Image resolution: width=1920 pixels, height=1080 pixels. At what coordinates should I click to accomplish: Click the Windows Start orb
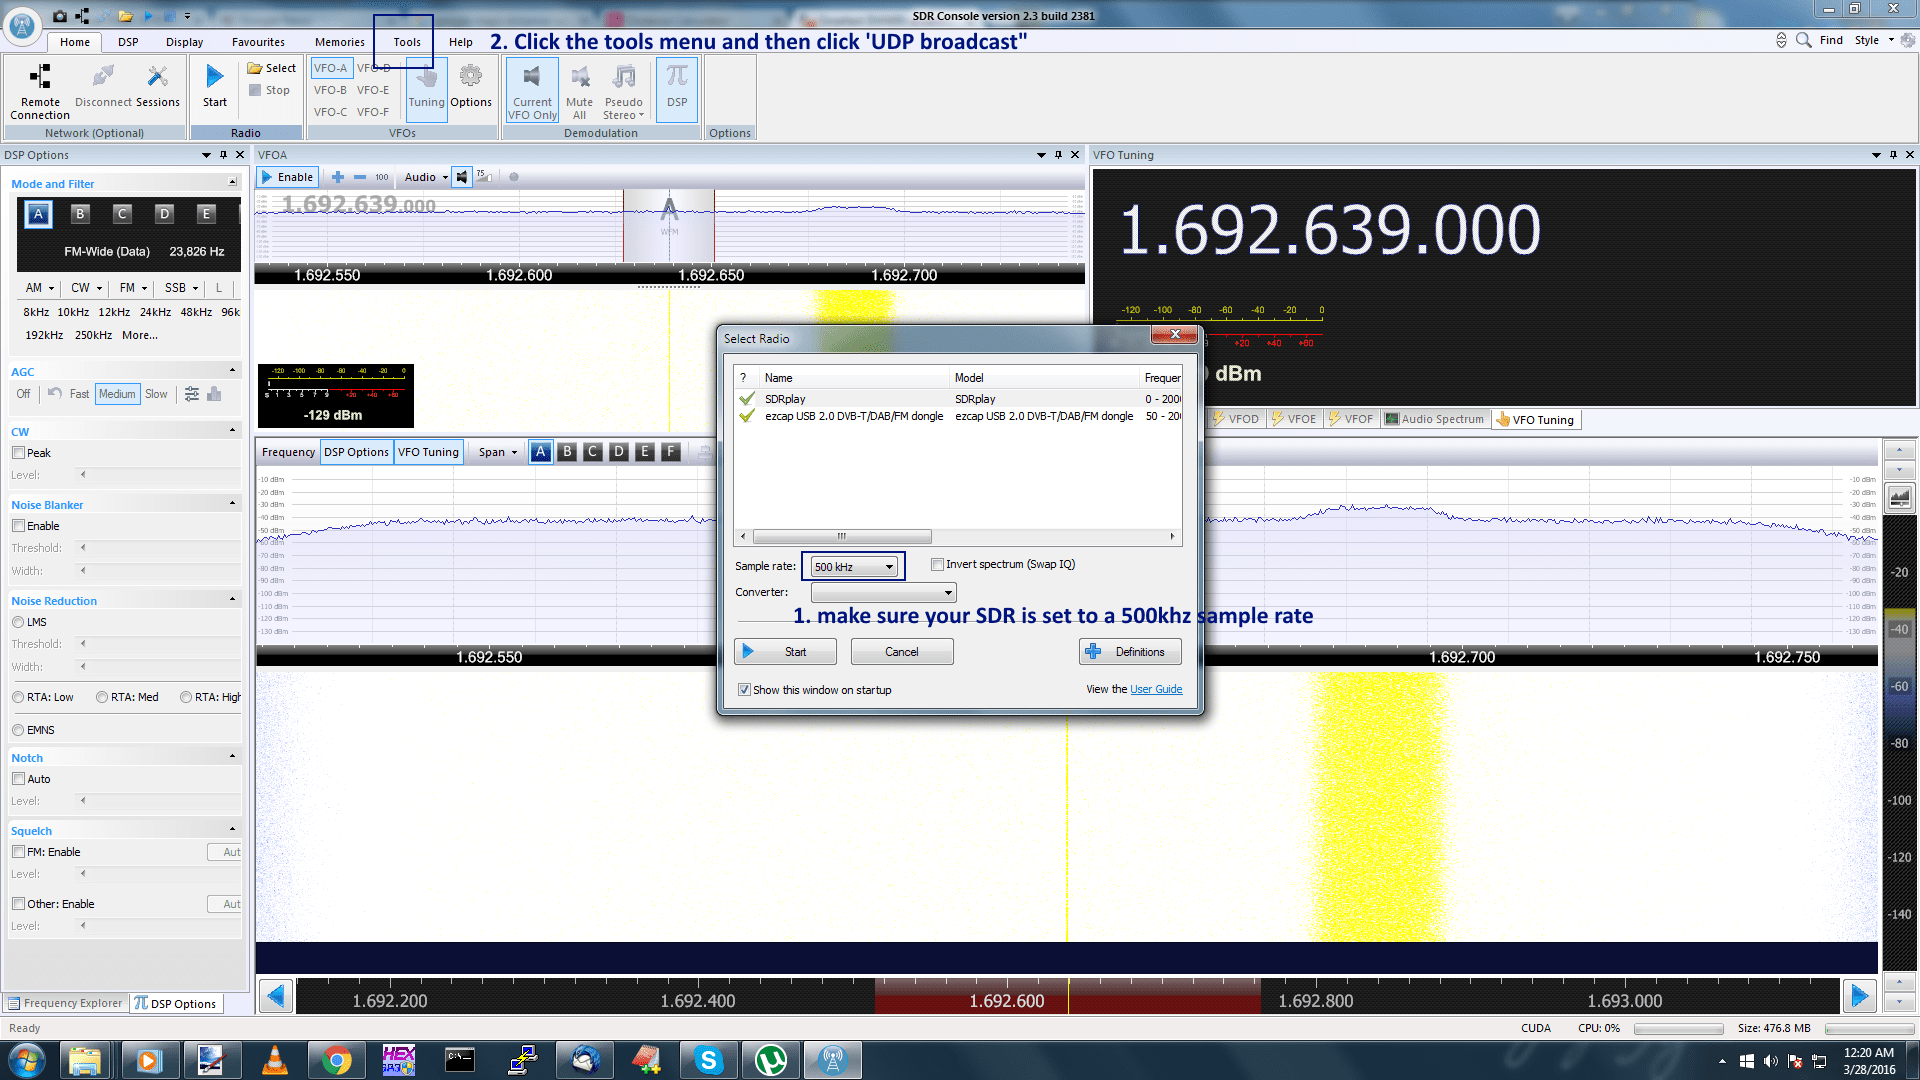tap(27, 1060)
